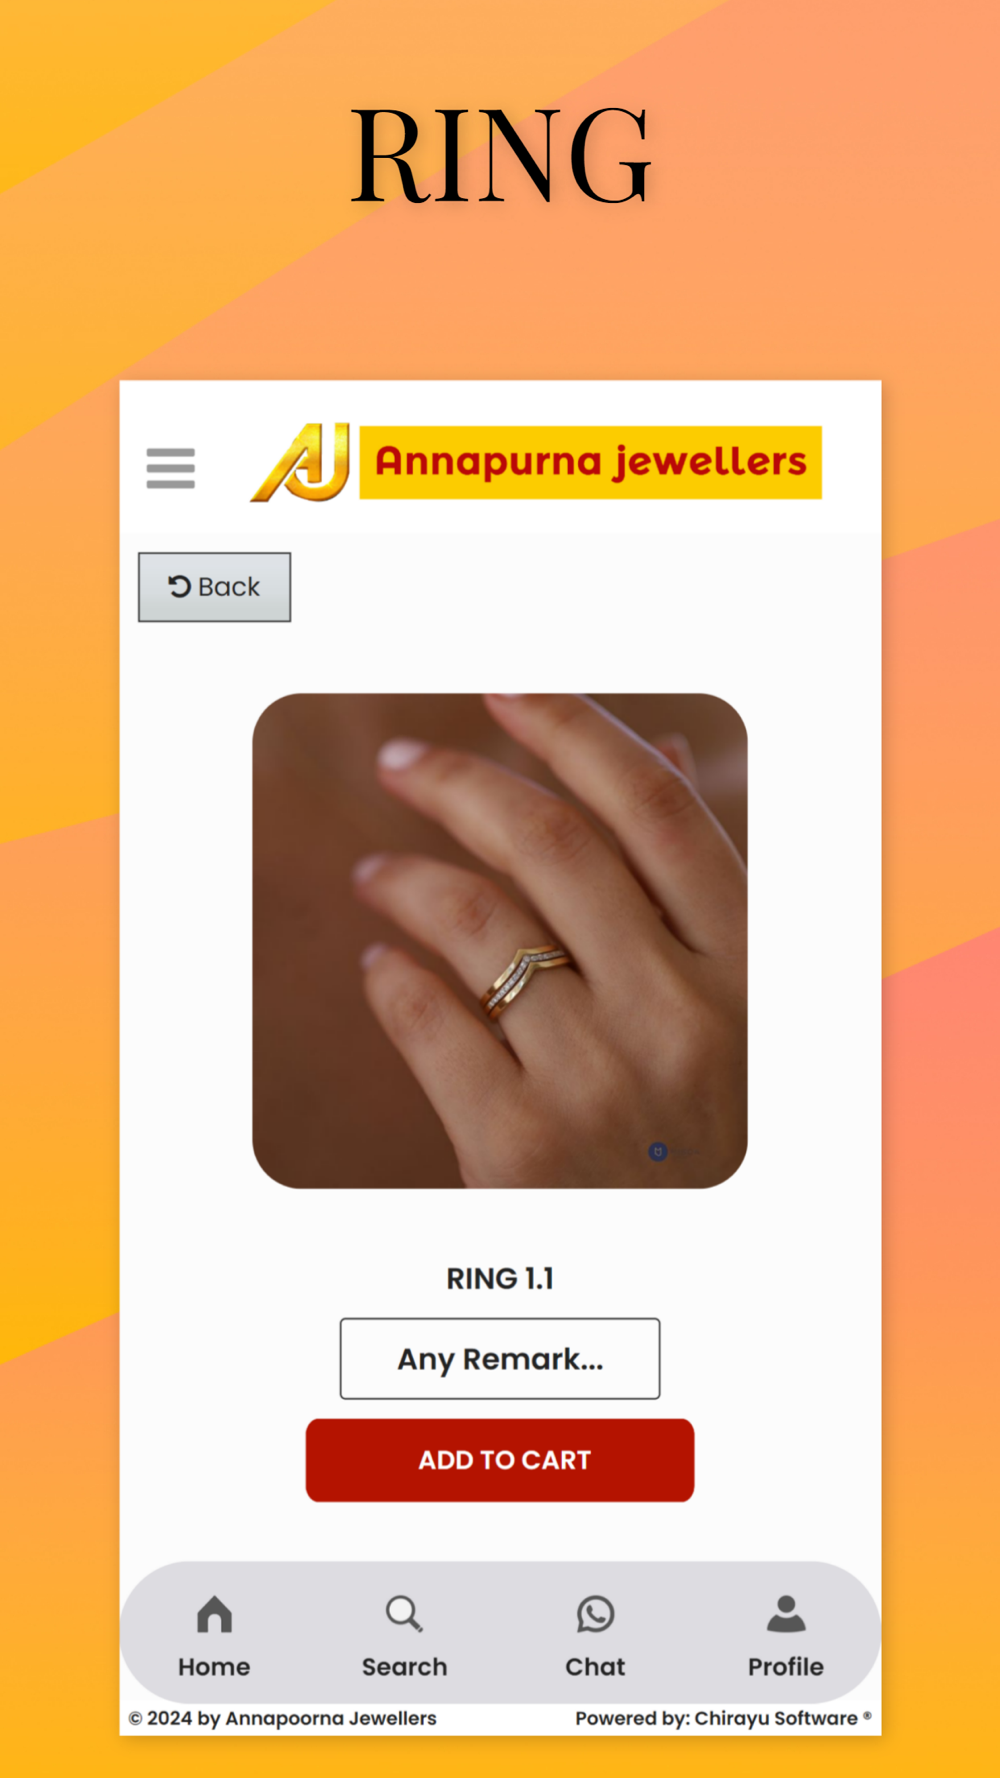The height and width of the screenshot is (1778, 1000).
Task: Click the Chirayu Software credit link
Action: click(776, 1718)
